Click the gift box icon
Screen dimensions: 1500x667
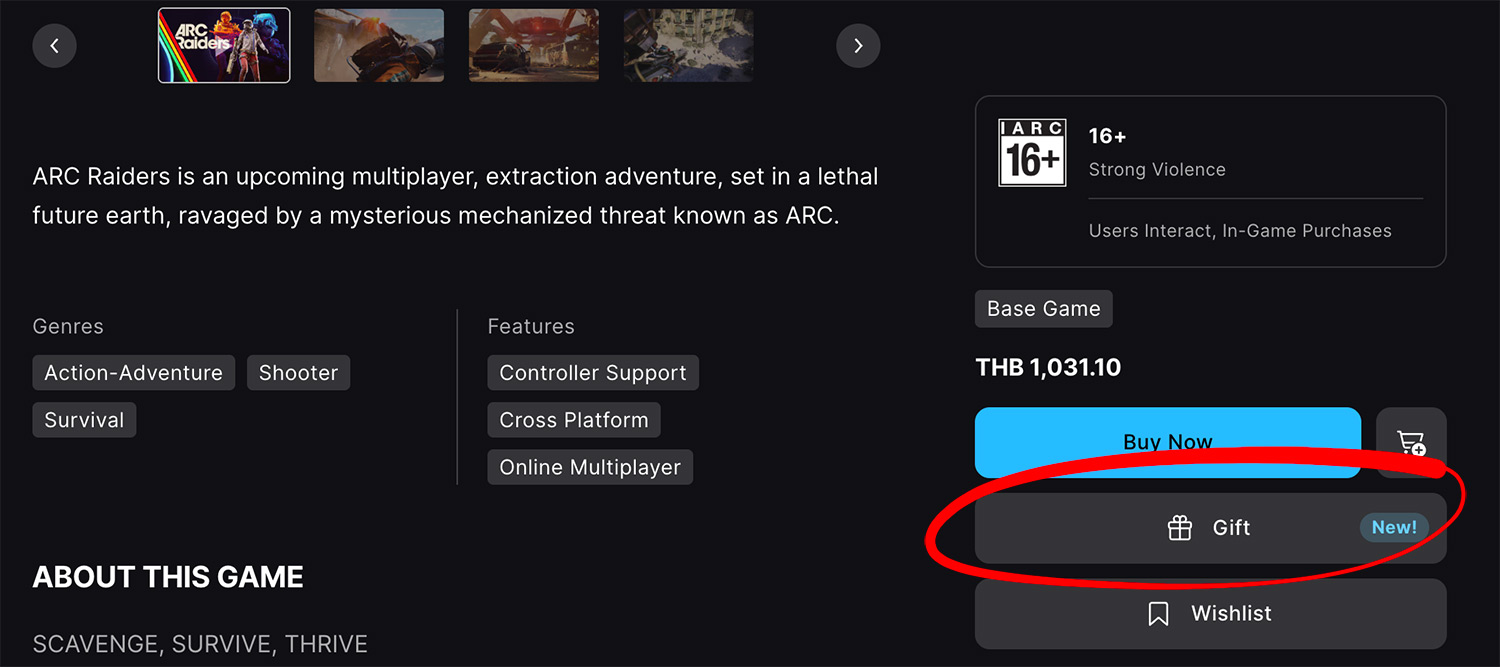(x=1180, y=528)
